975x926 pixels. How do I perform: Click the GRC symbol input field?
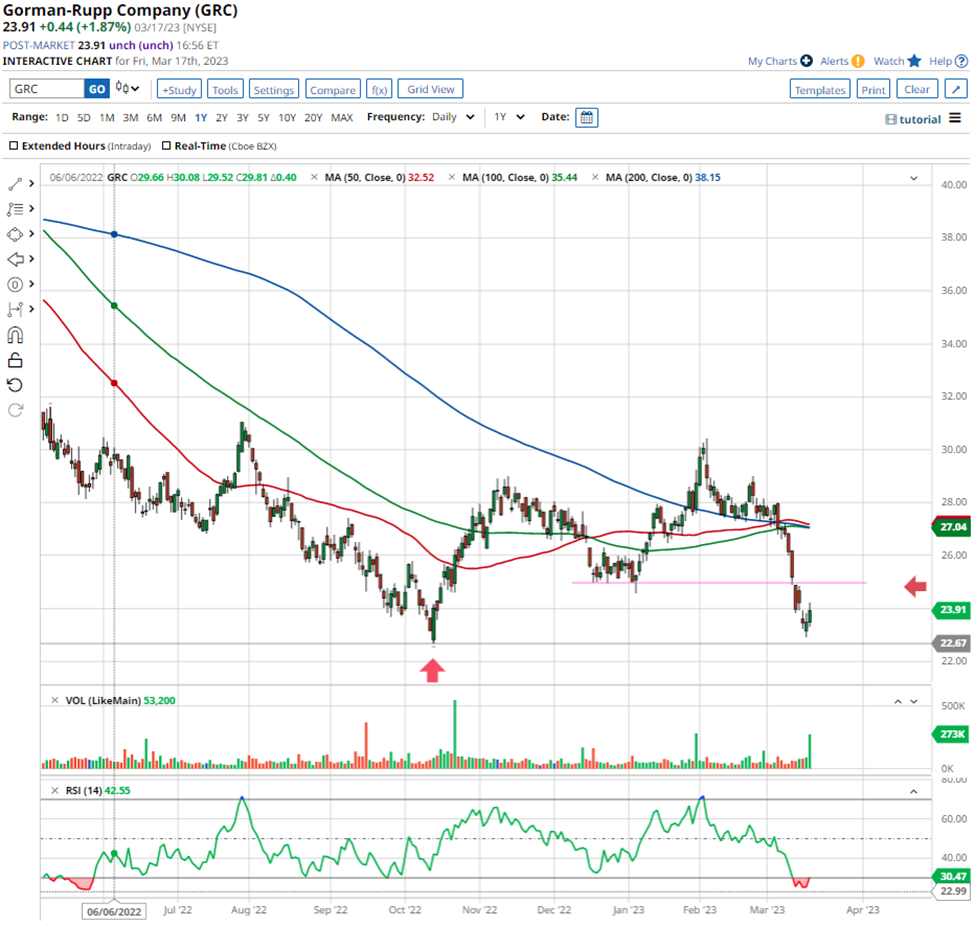(47, 89)
